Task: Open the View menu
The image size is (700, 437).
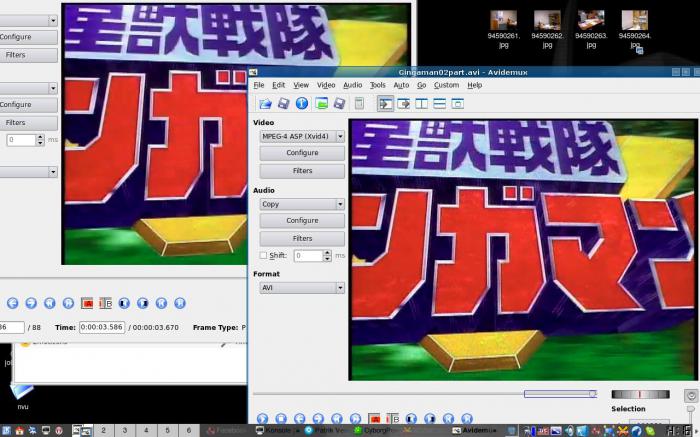Action: 301,85
